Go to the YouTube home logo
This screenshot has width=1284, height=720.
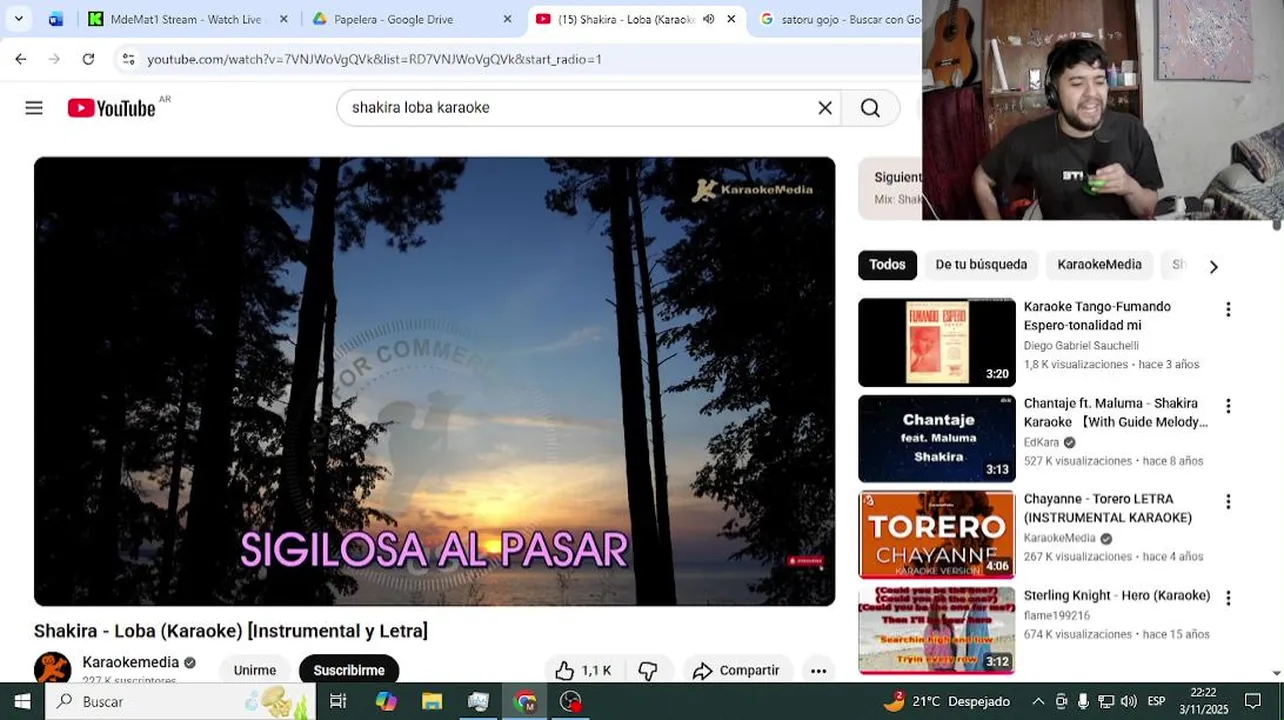tap(111, 108)
